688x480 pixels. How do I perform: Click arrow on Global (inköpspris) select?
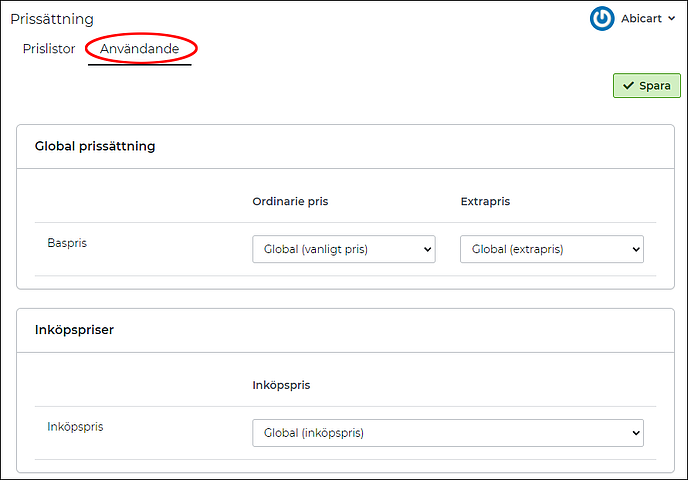click(636, 433)
